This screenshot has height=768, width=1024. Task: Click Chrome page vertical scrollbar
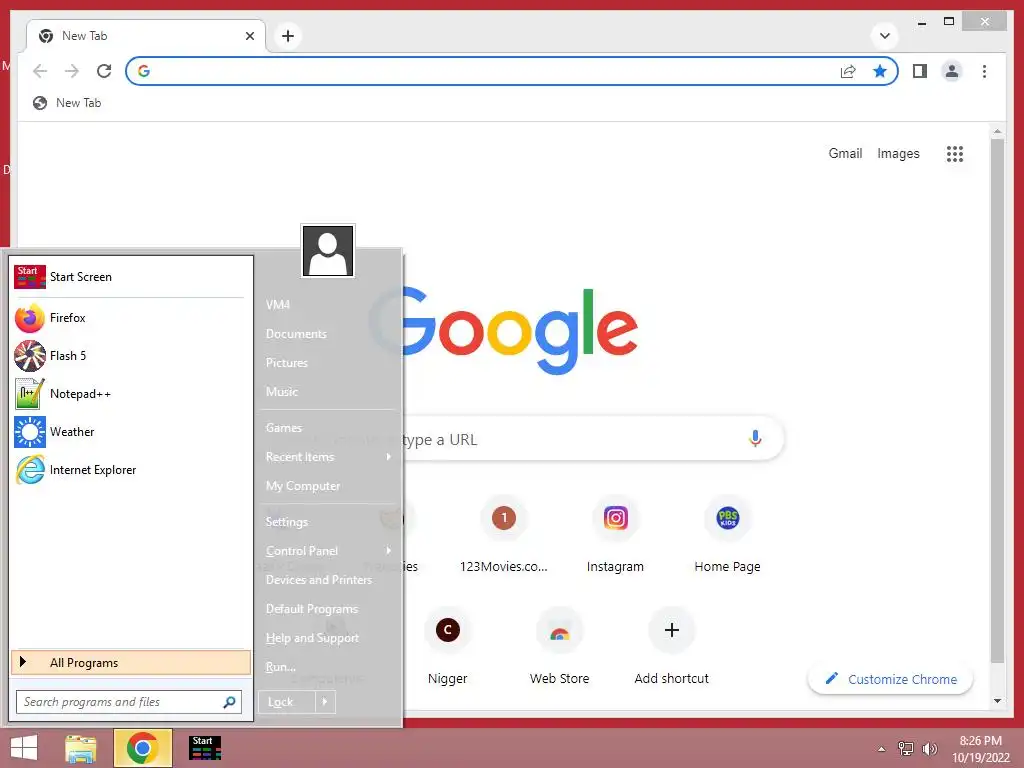997,400
